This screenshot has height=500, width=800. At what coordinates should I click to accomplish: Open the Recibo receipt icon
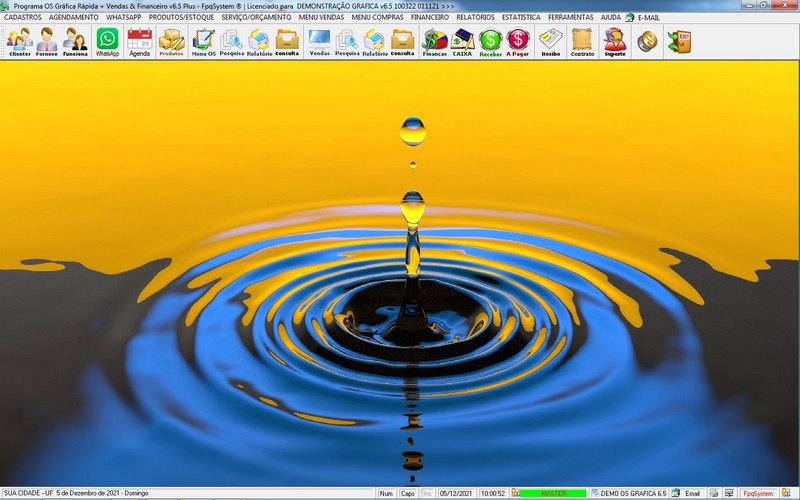551,42
